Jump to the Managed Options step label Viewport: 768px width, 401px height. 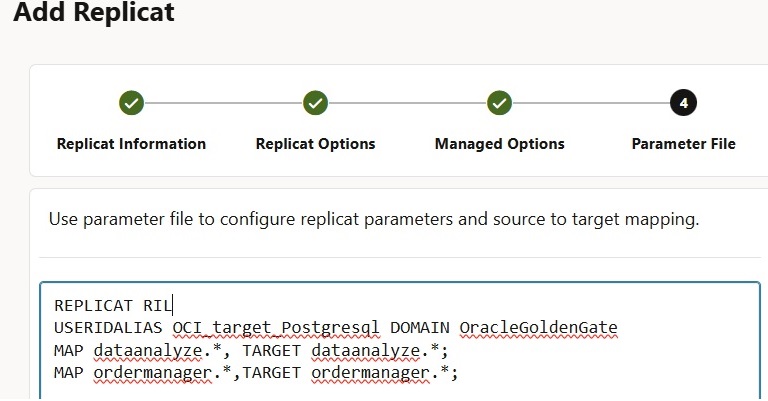point(500,144)
